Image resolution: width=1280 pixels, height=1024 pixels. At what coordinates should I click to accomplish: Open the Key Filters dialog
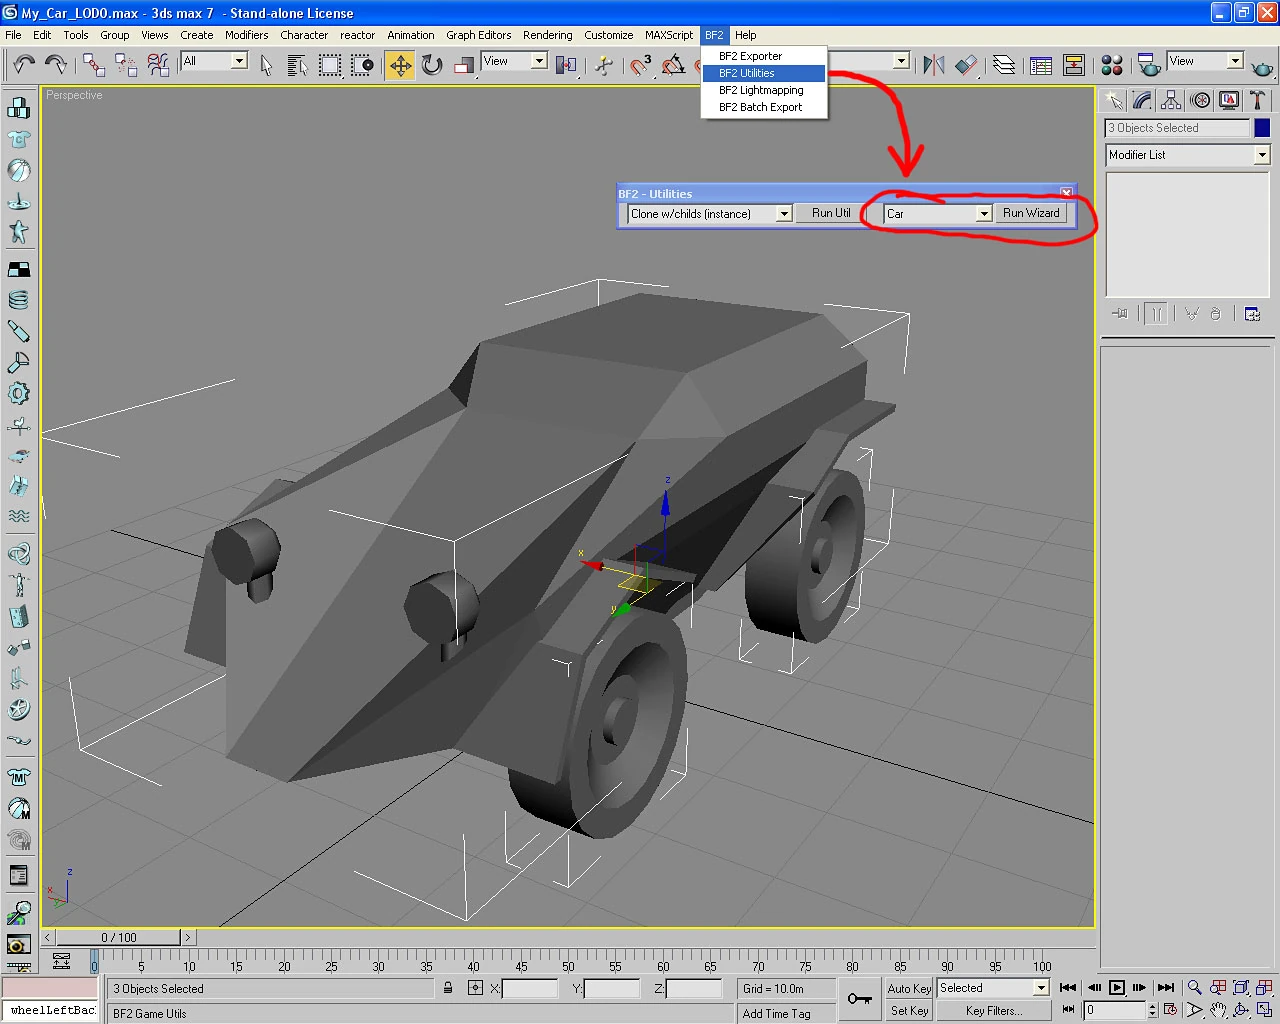point(993,1011)
